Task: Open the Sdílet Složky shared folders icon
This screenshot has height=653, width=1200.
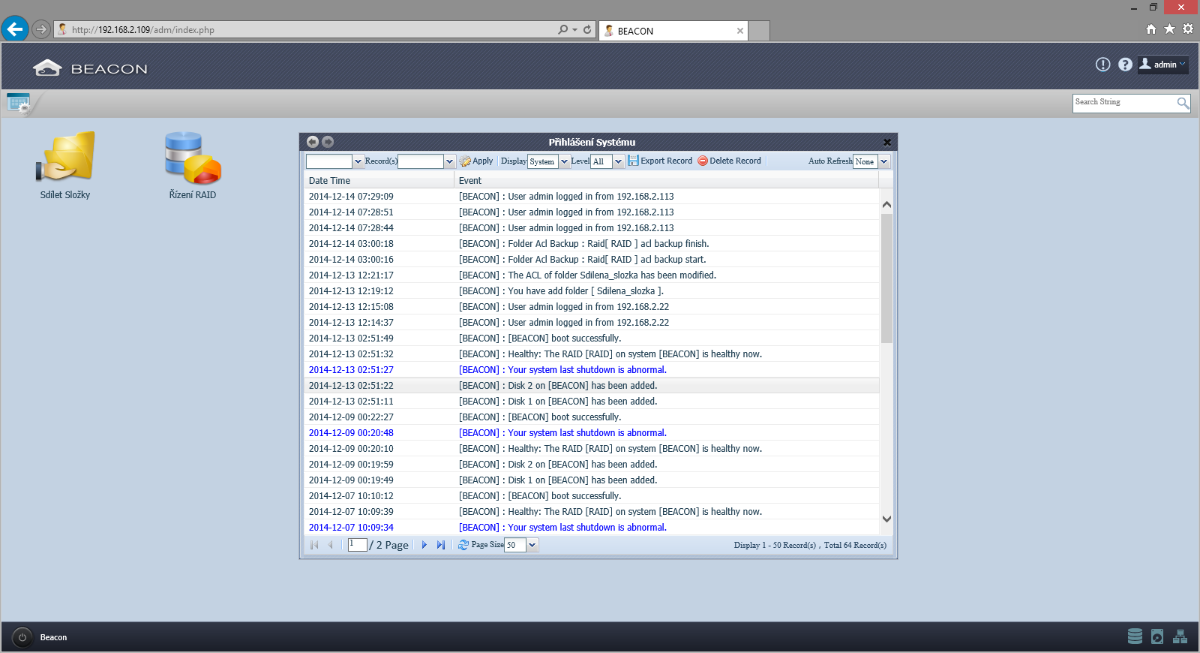Action: pos(65,160)
